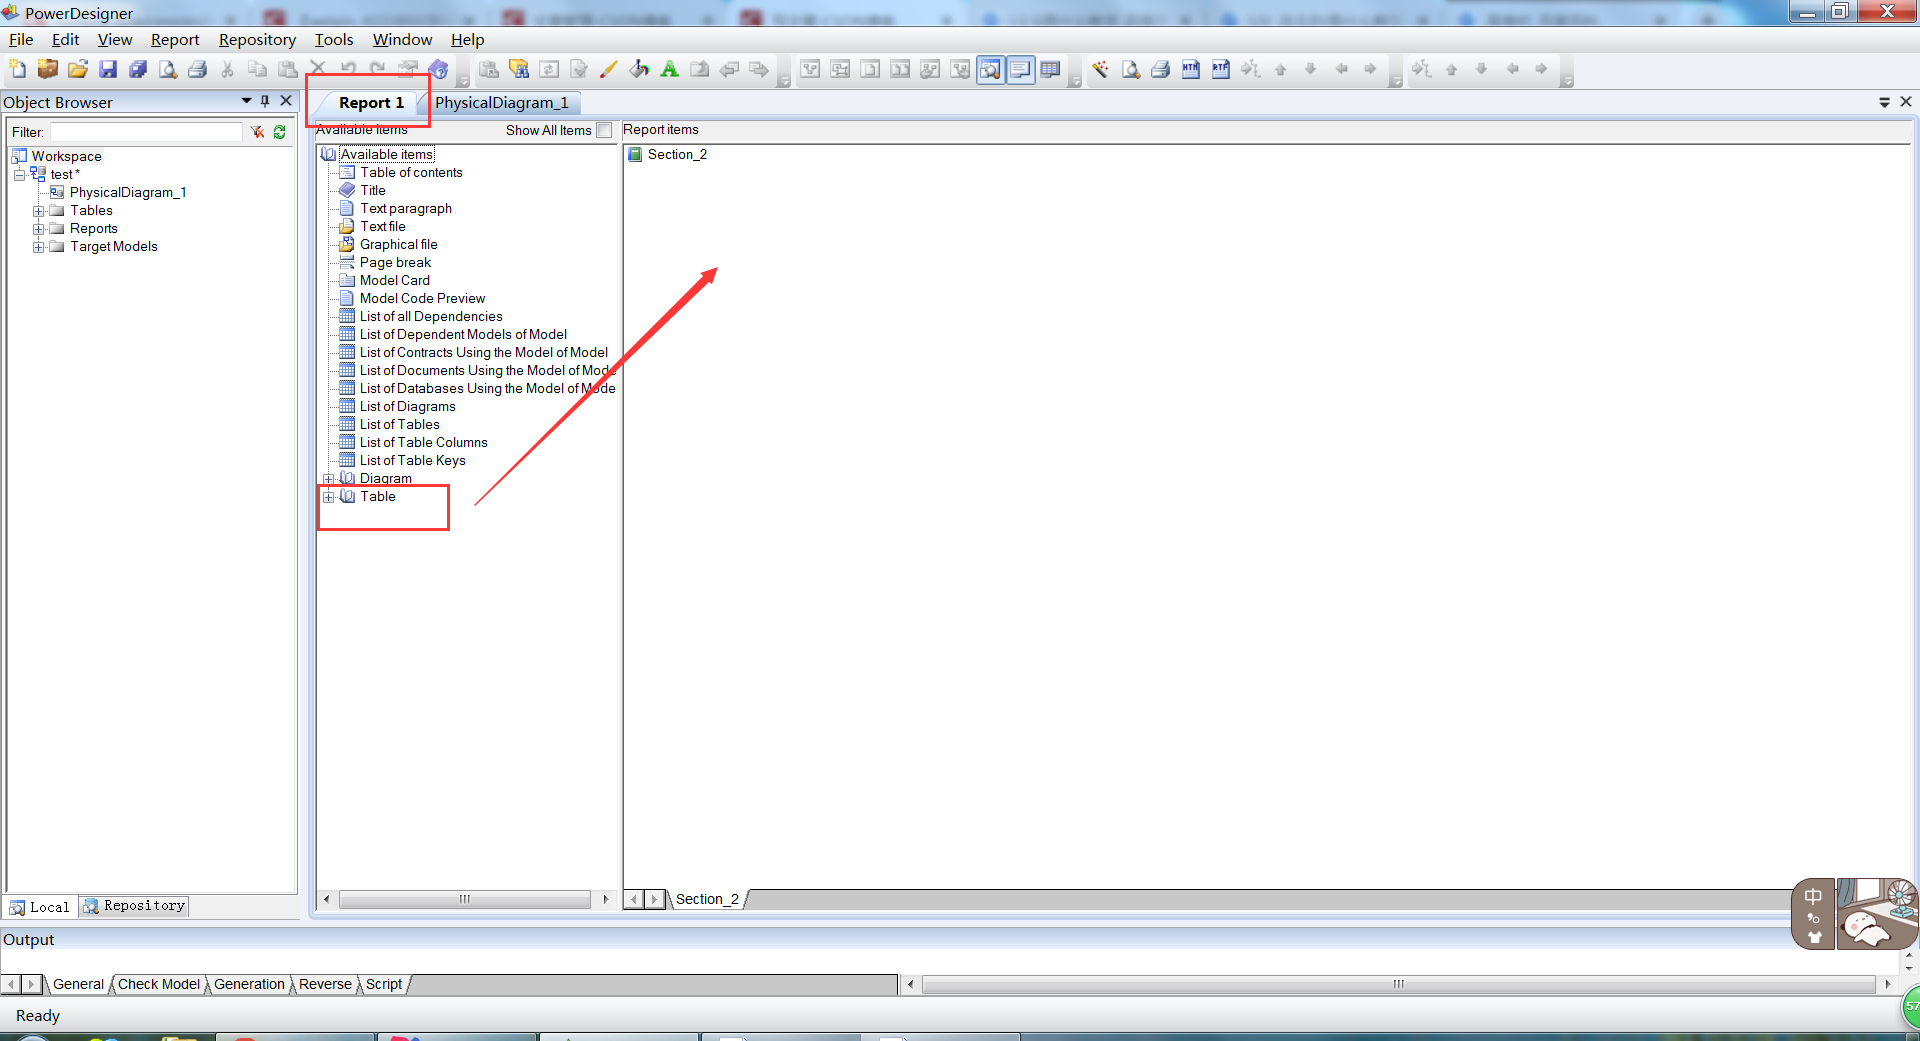Expand the Target Models folder

click(x=38, y=247)
